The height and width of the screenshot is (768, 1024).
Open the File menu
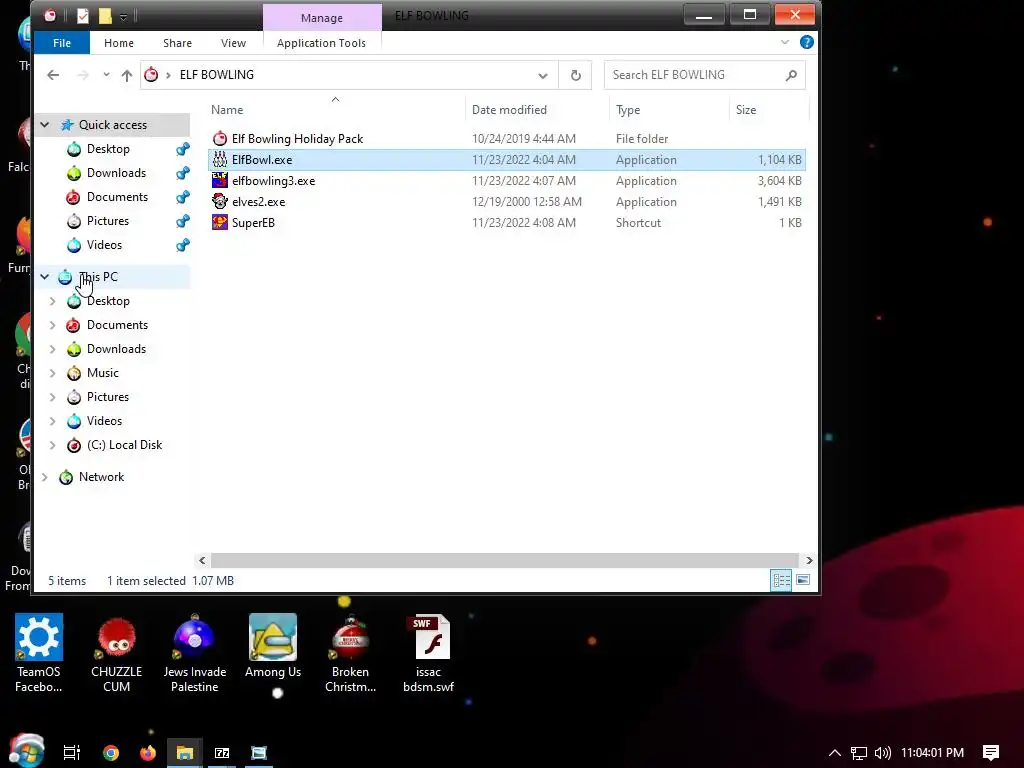point(62,42)
